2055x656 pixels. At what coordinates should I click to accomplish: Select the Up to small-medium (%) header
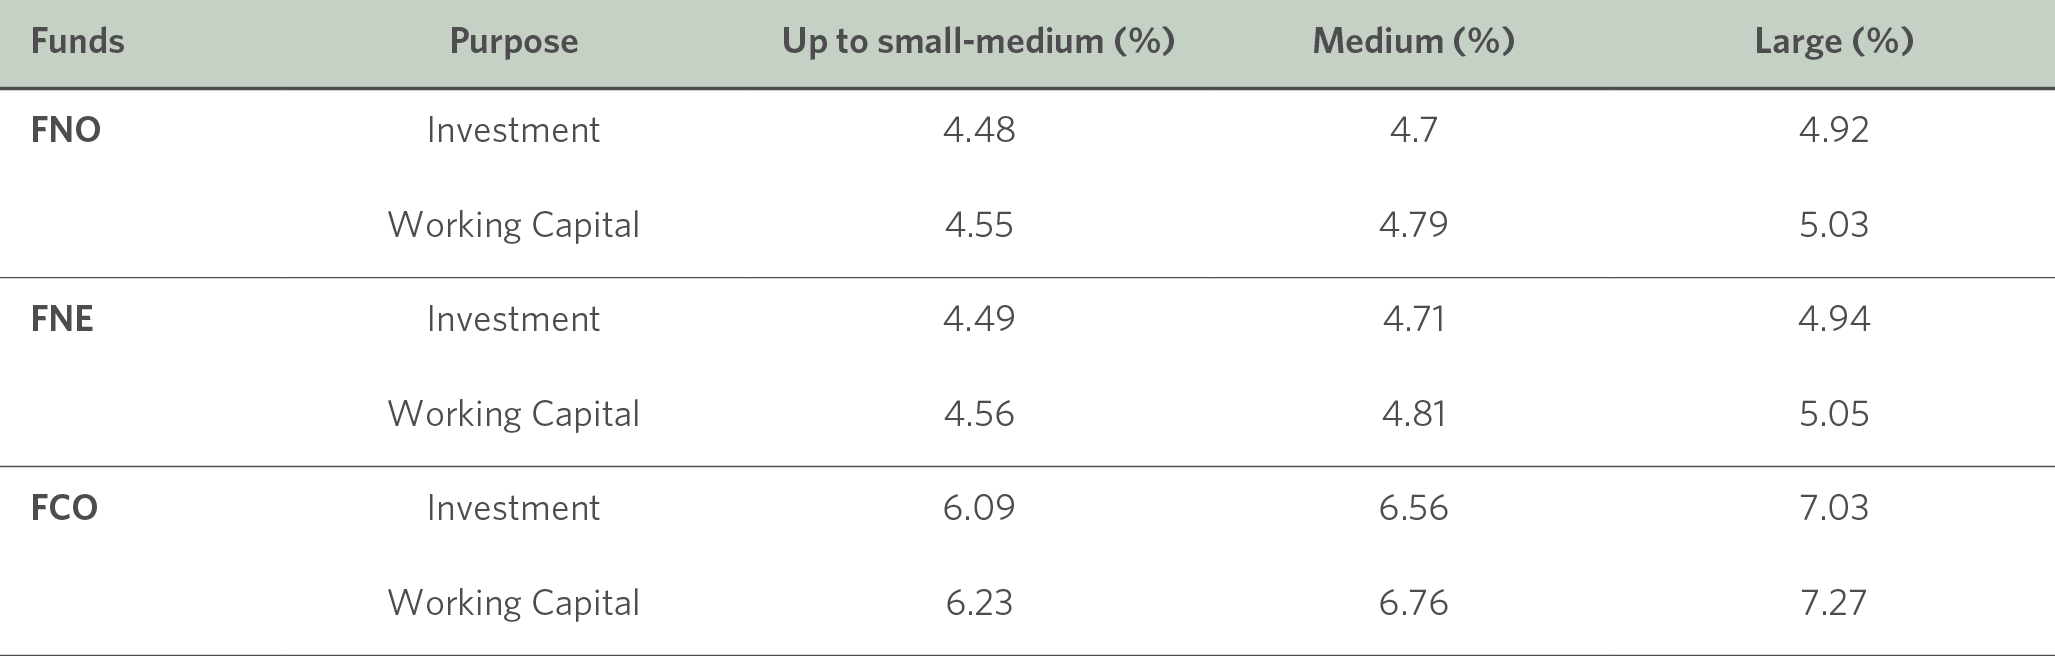[978, 41]
